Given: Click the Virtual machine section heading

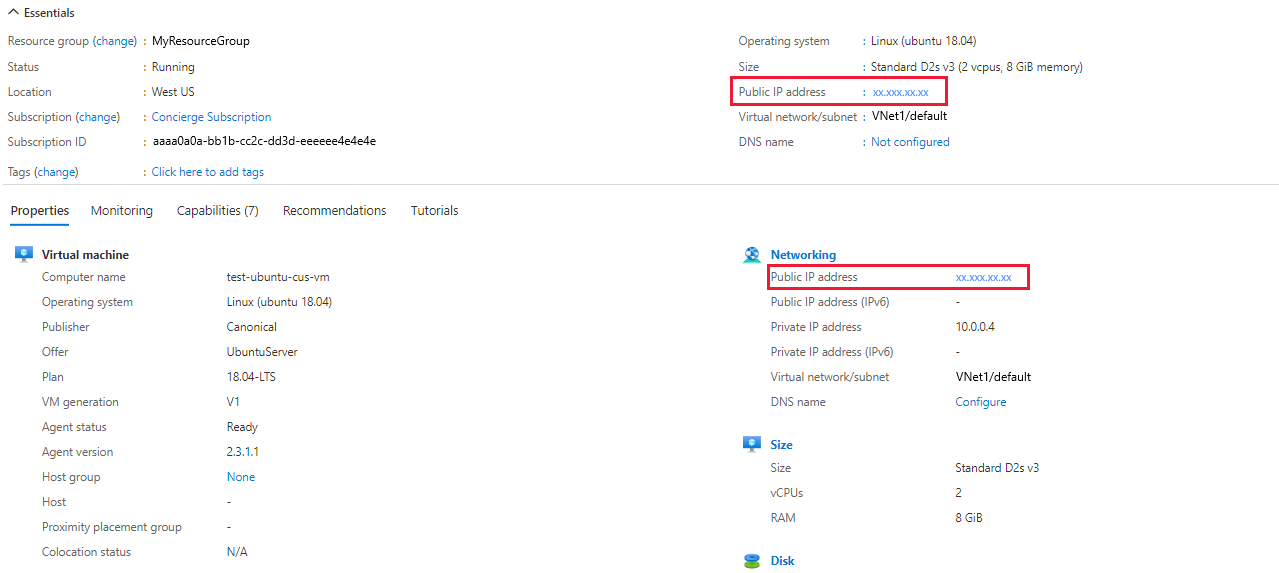Looking at the screenshot, I should click(85, 255).
